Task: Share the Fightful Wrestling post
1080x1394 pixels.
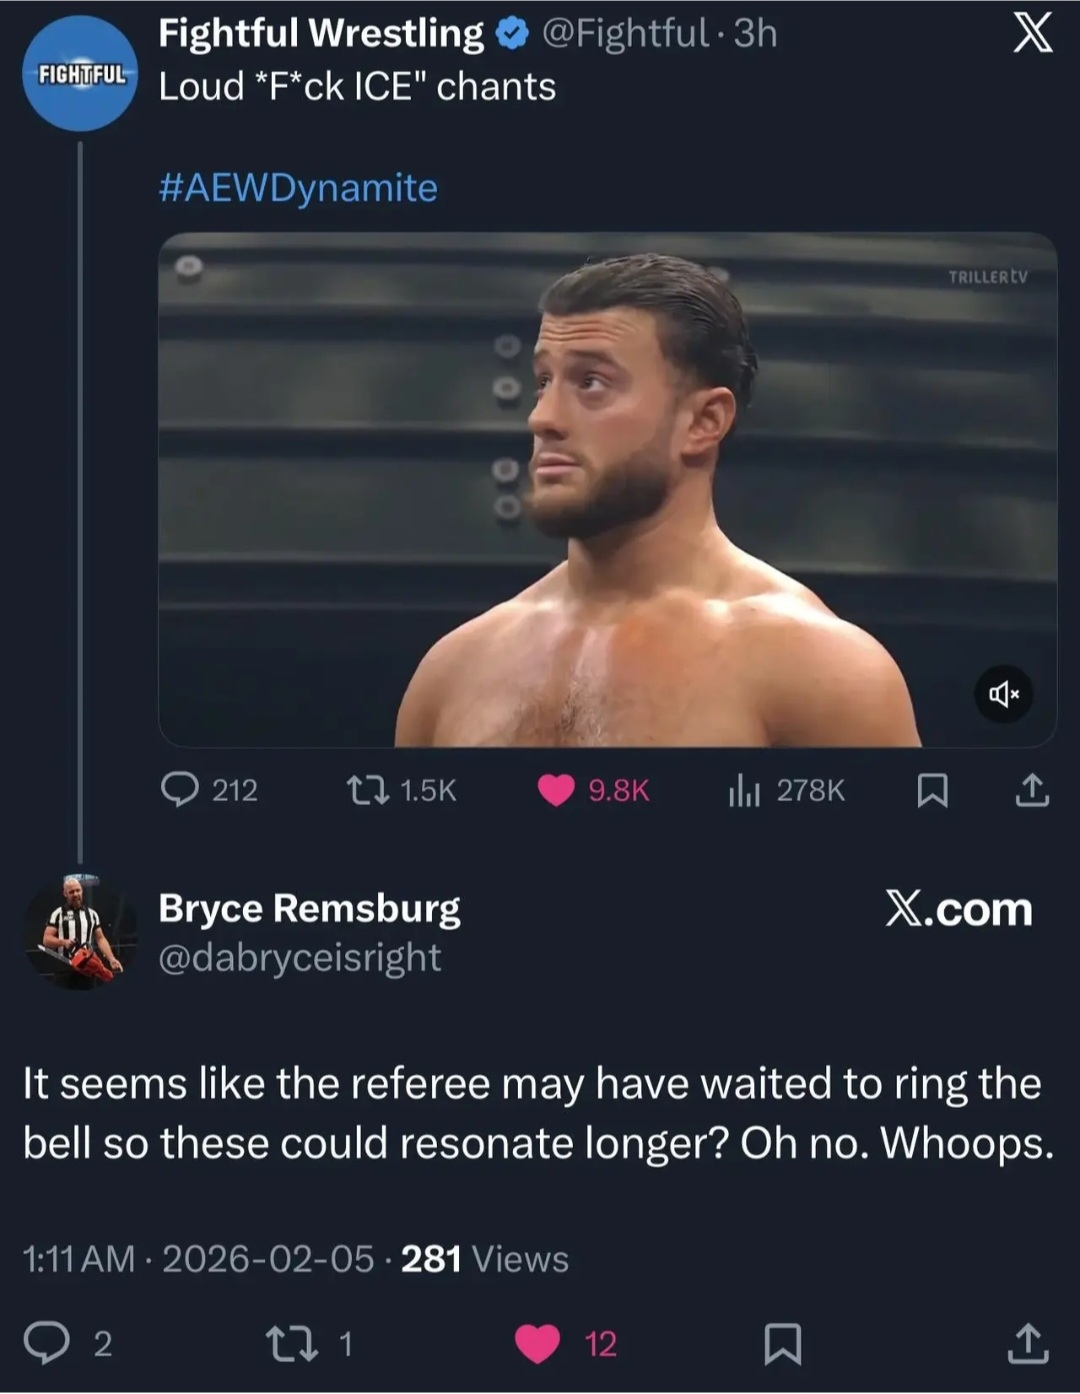Action: [x=1032, y=790]
